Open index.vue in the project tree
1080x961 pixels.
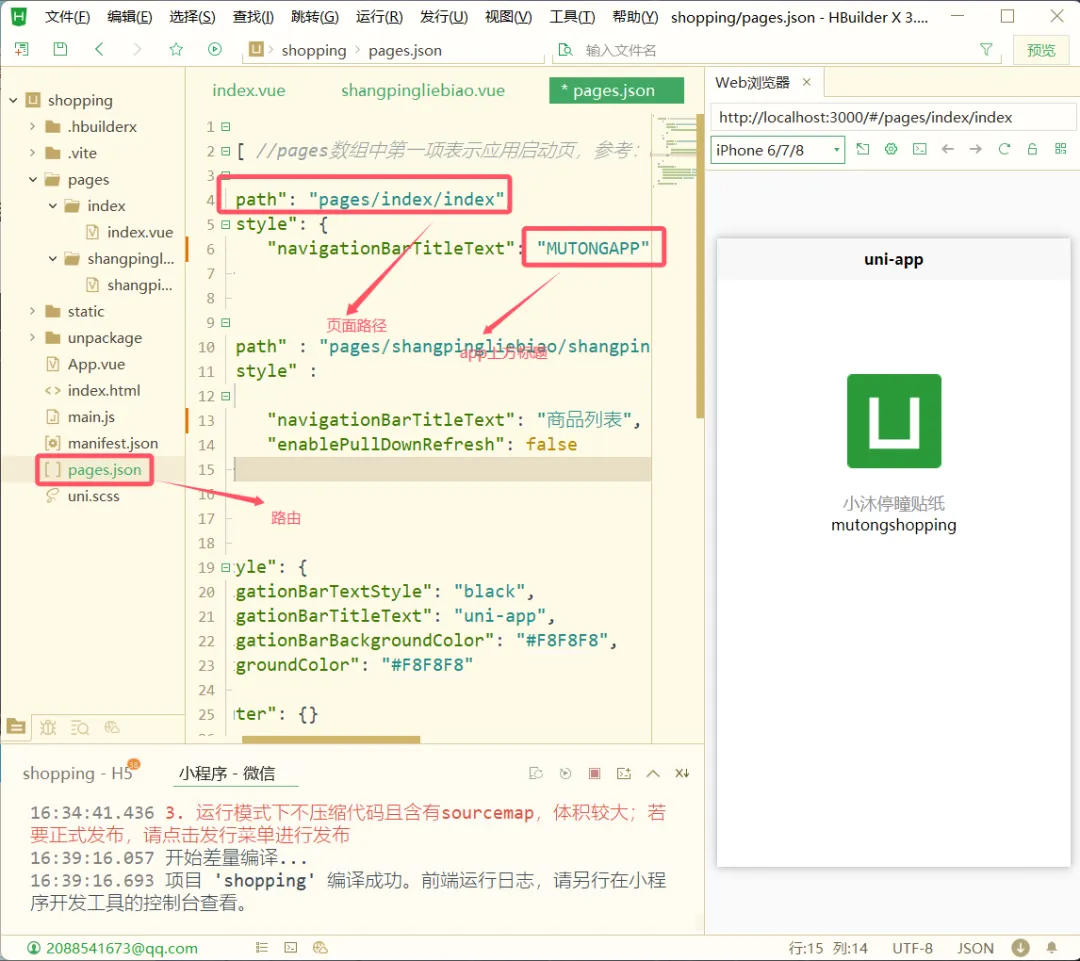[x=140, y=232]
